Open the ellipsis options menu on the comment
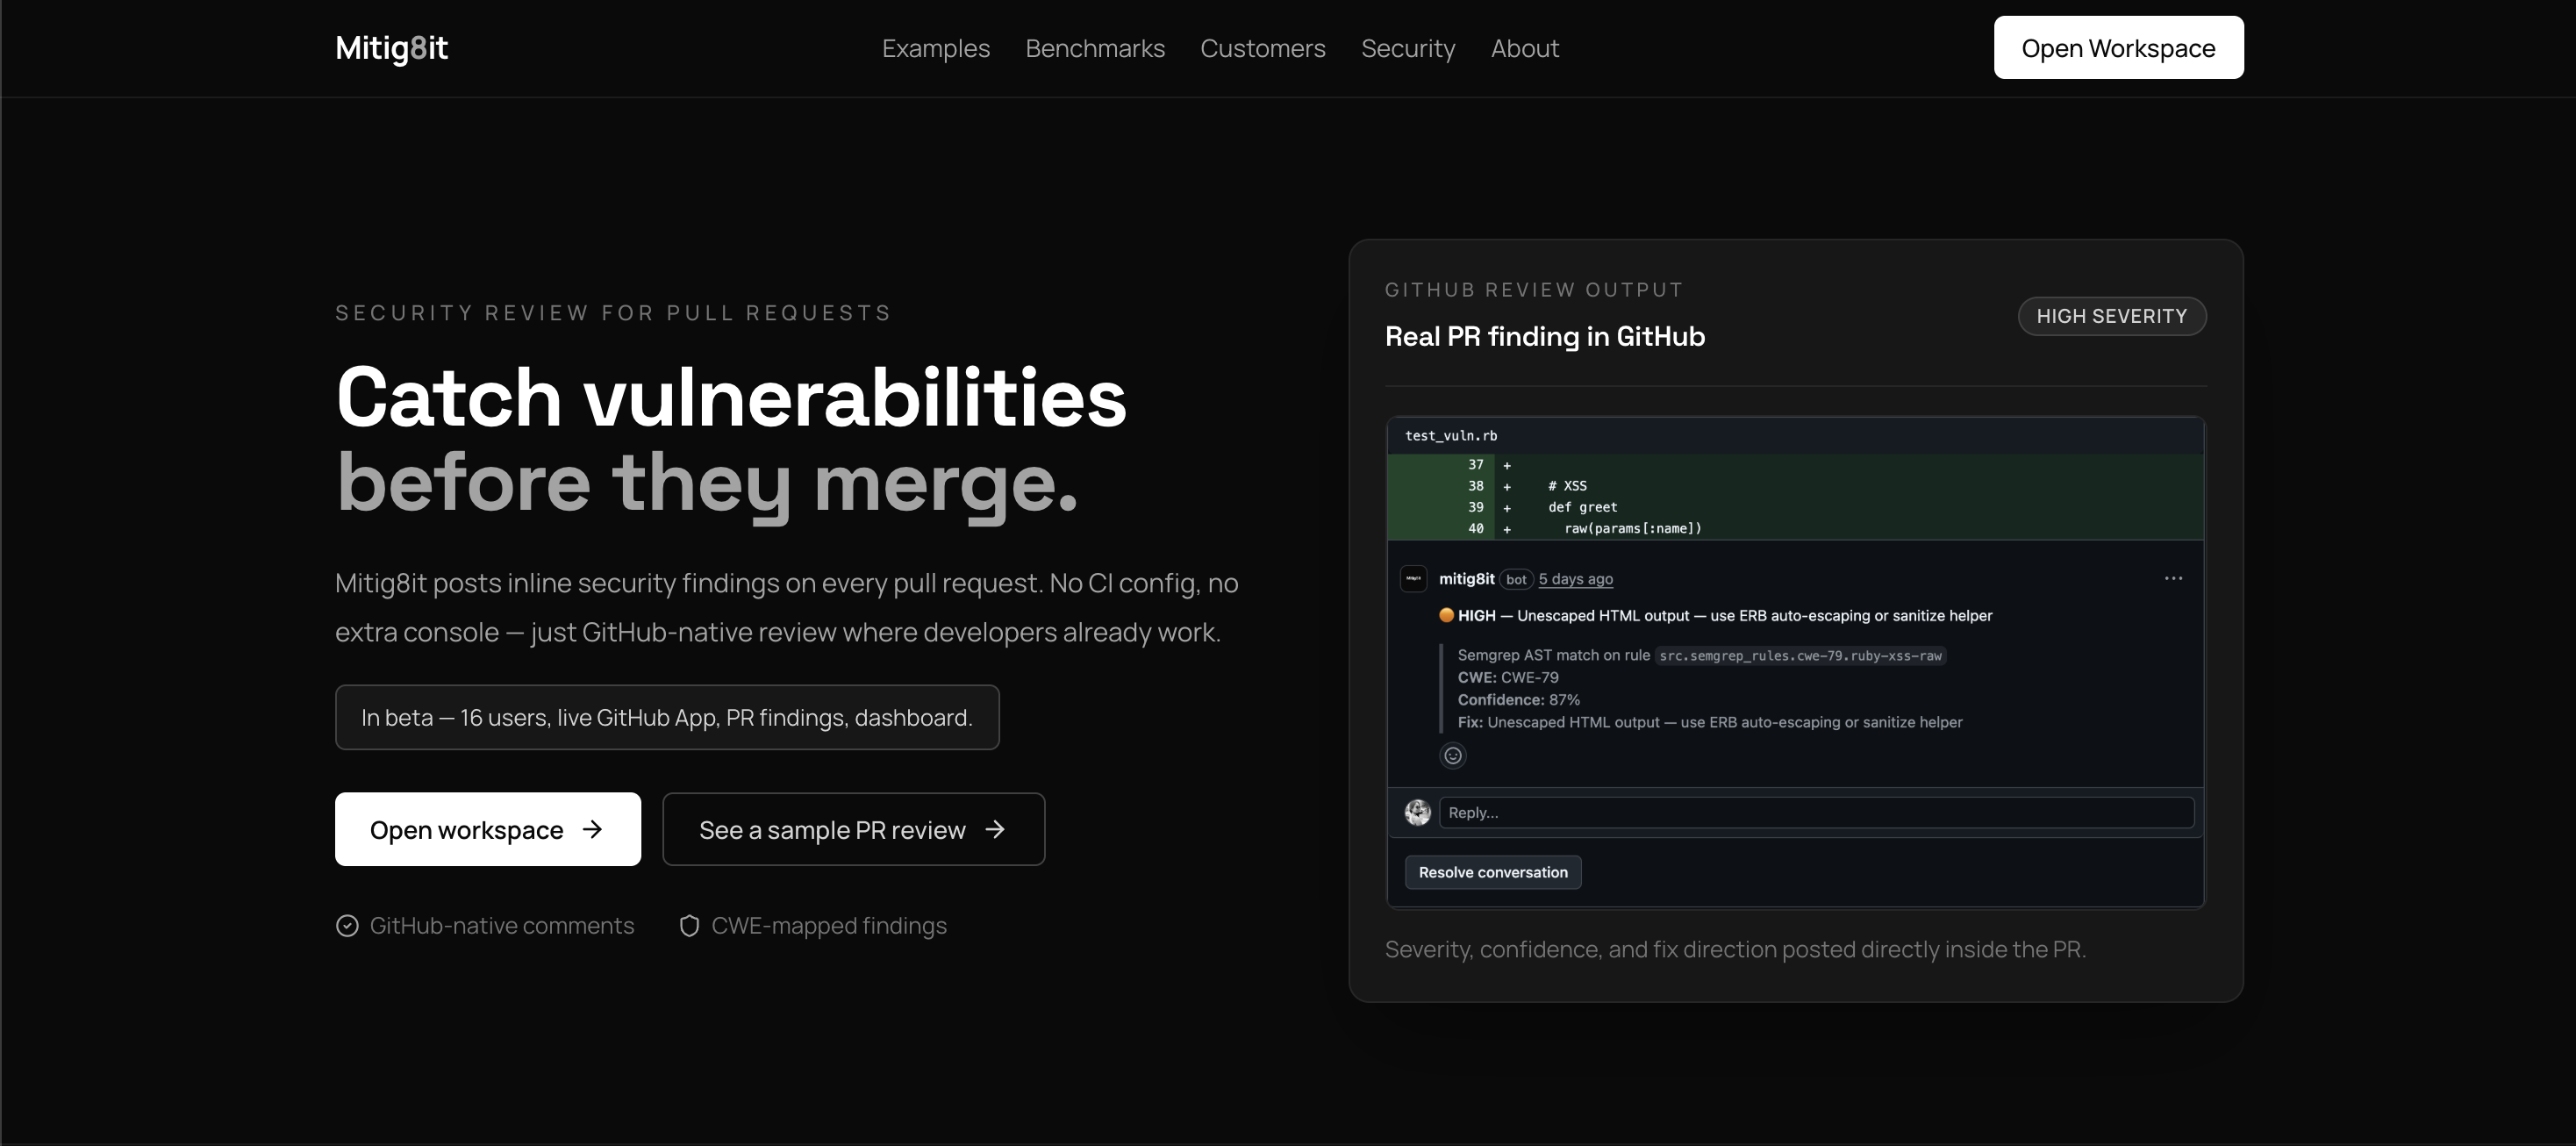The image size is (2576, 1146). click(2174, 578)
